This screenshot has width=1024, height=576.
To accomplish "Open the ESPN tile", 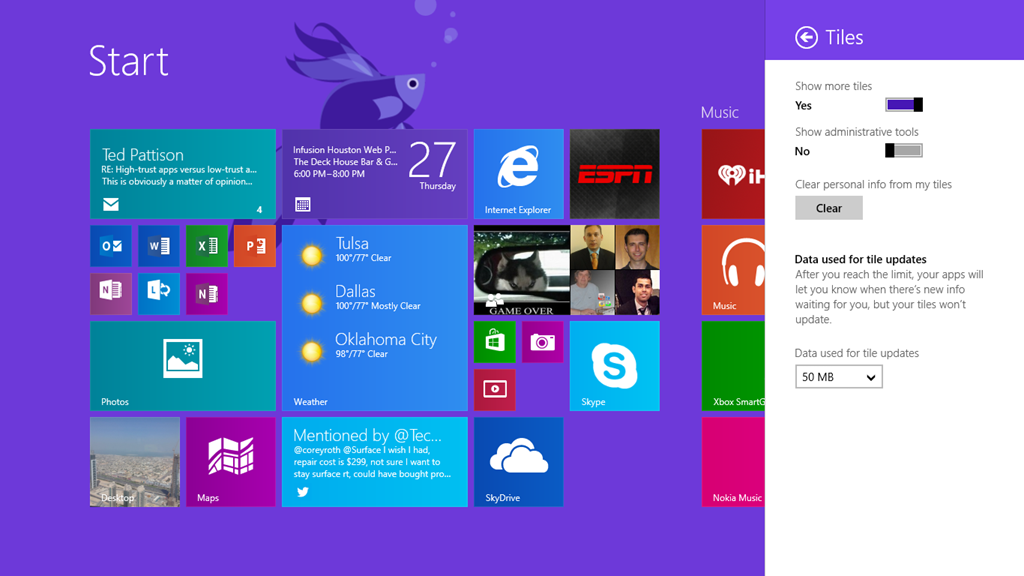I will pos(615,174).
